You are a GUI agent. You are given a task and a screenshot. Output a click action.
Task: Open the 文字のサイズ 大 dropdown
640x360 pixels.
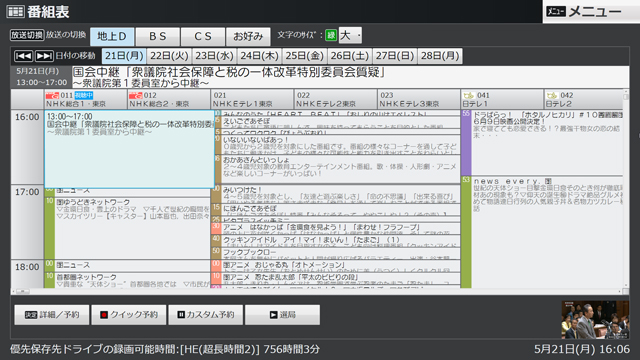tap(350, 36)
